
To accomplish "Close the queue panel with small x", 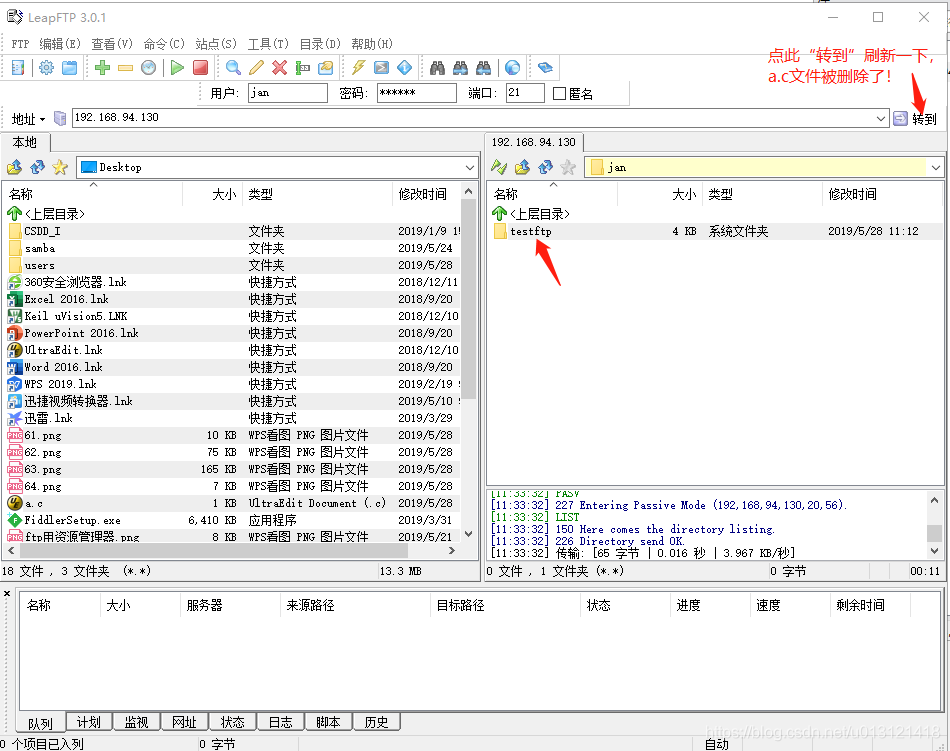I will pos(7,594).
